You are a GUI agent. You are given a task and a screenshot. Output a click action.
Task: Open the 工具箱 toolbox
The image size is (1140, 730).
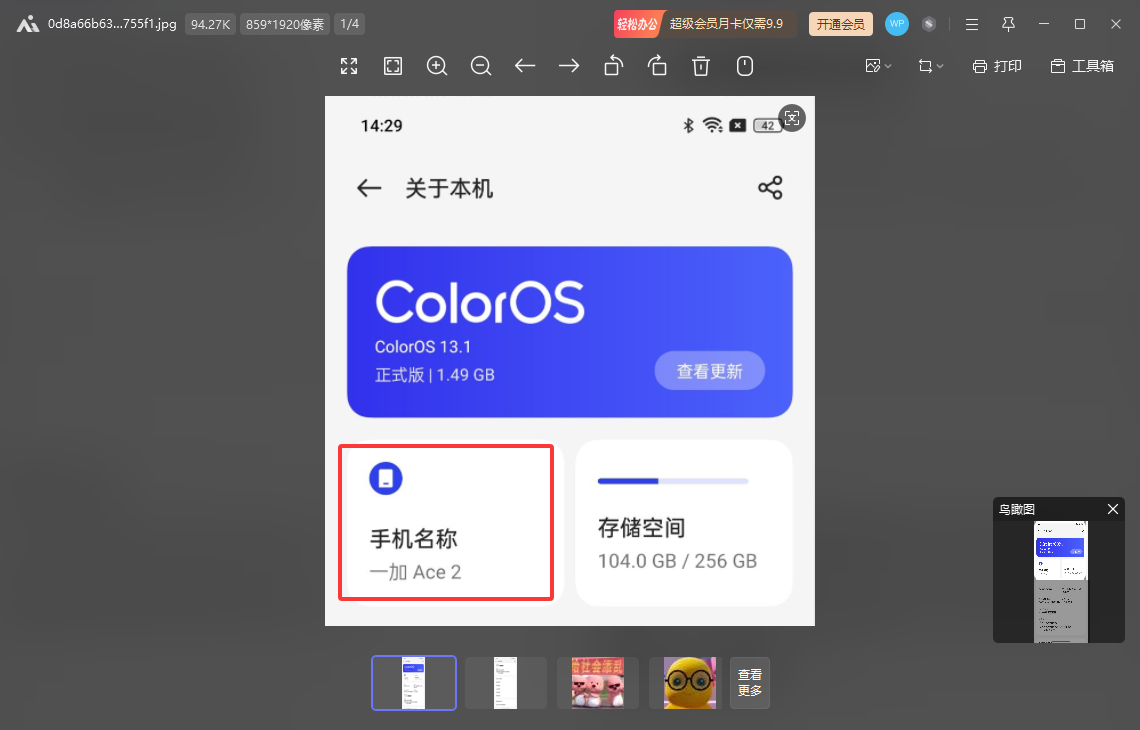1082,66
